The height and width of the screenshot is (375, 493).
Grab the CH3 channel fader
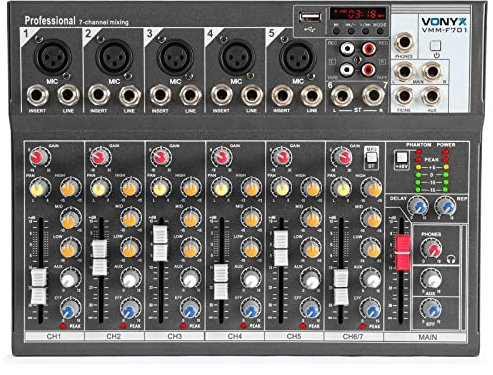pos(160,244)
